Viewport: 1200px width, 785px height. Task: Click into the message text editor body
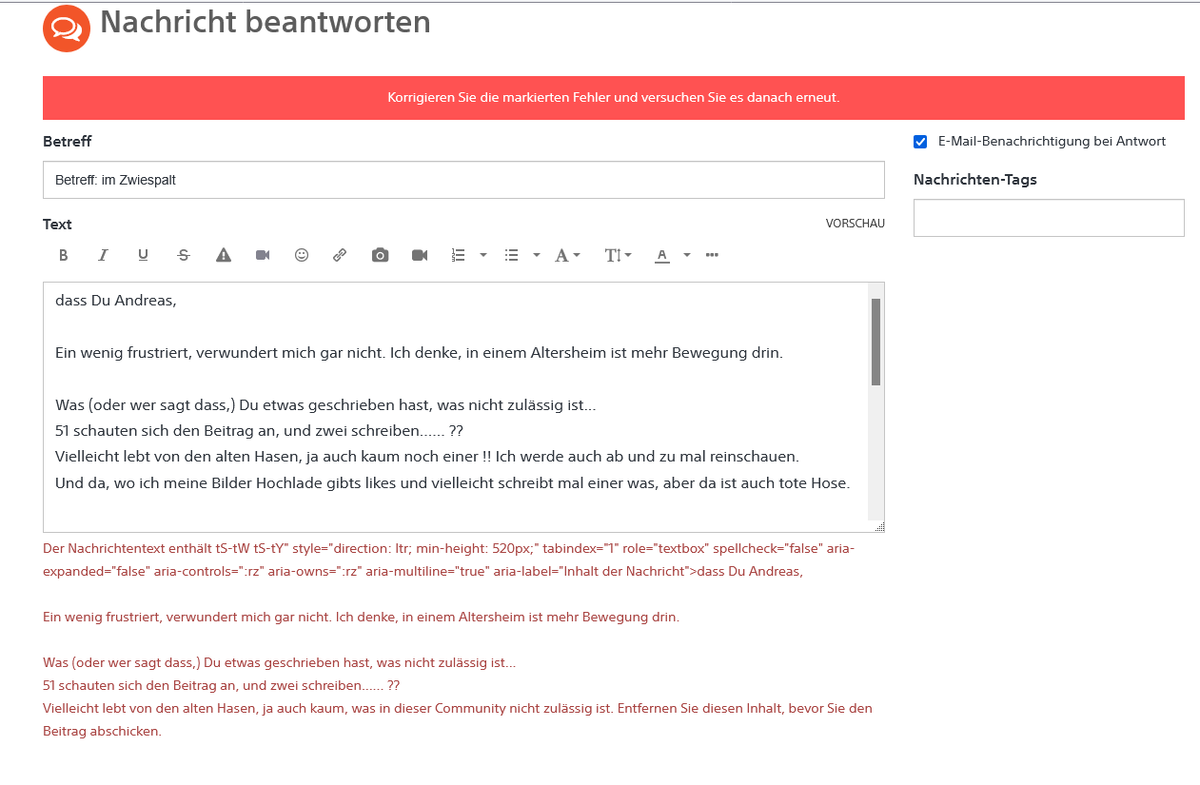pyautogui.click(x=456, y=407)
